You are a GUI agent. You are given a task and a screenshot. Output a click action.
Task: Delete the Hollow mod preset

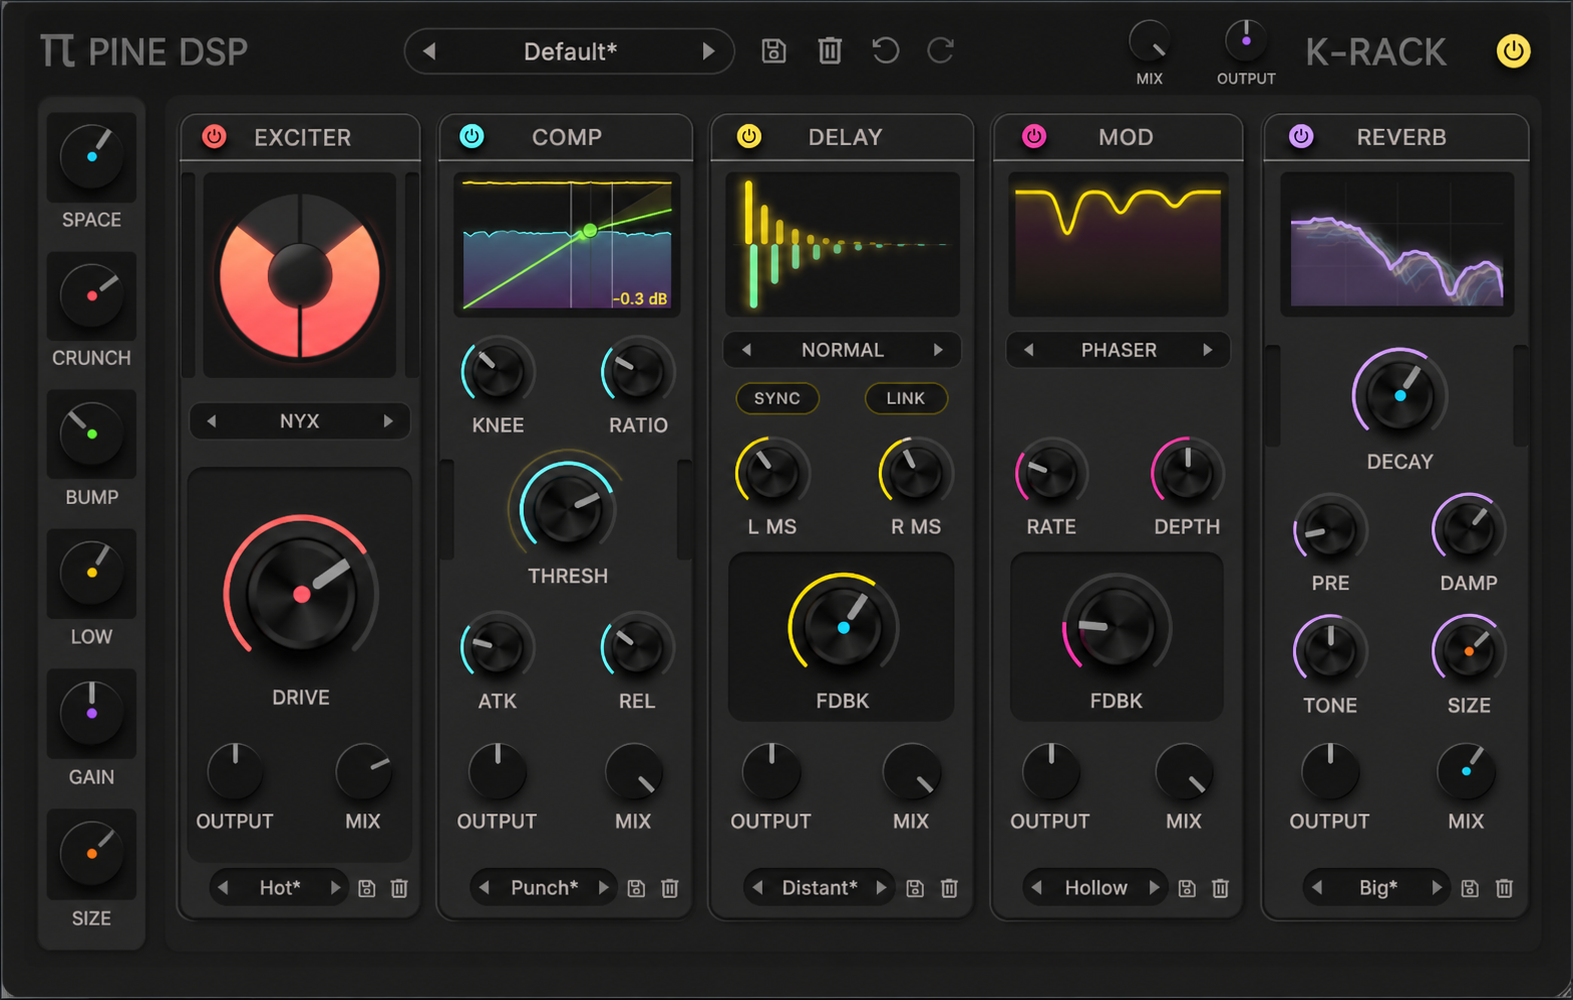1220,888
